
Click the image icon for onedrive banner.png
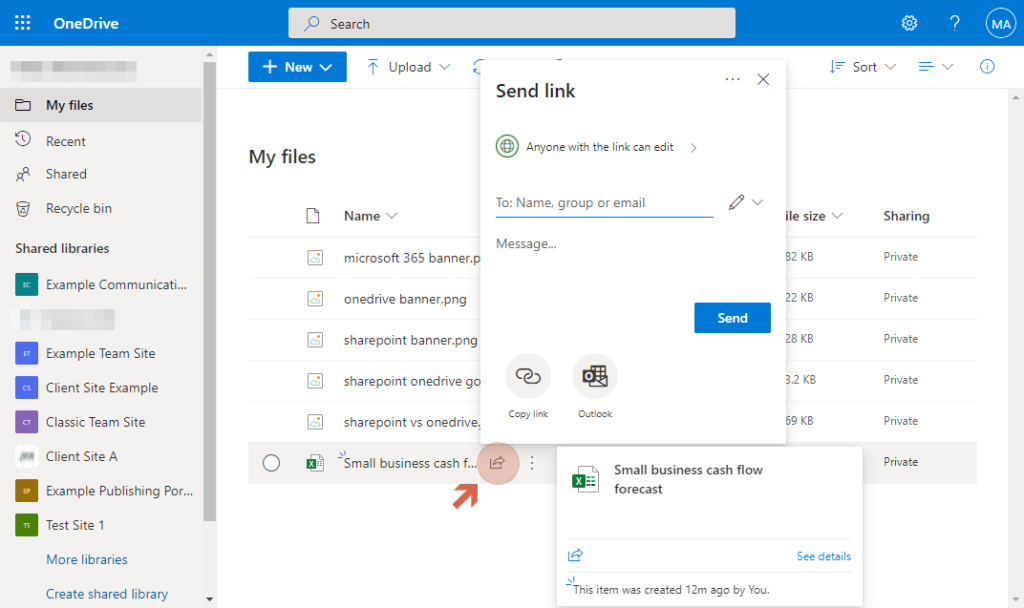coord(315,299)
